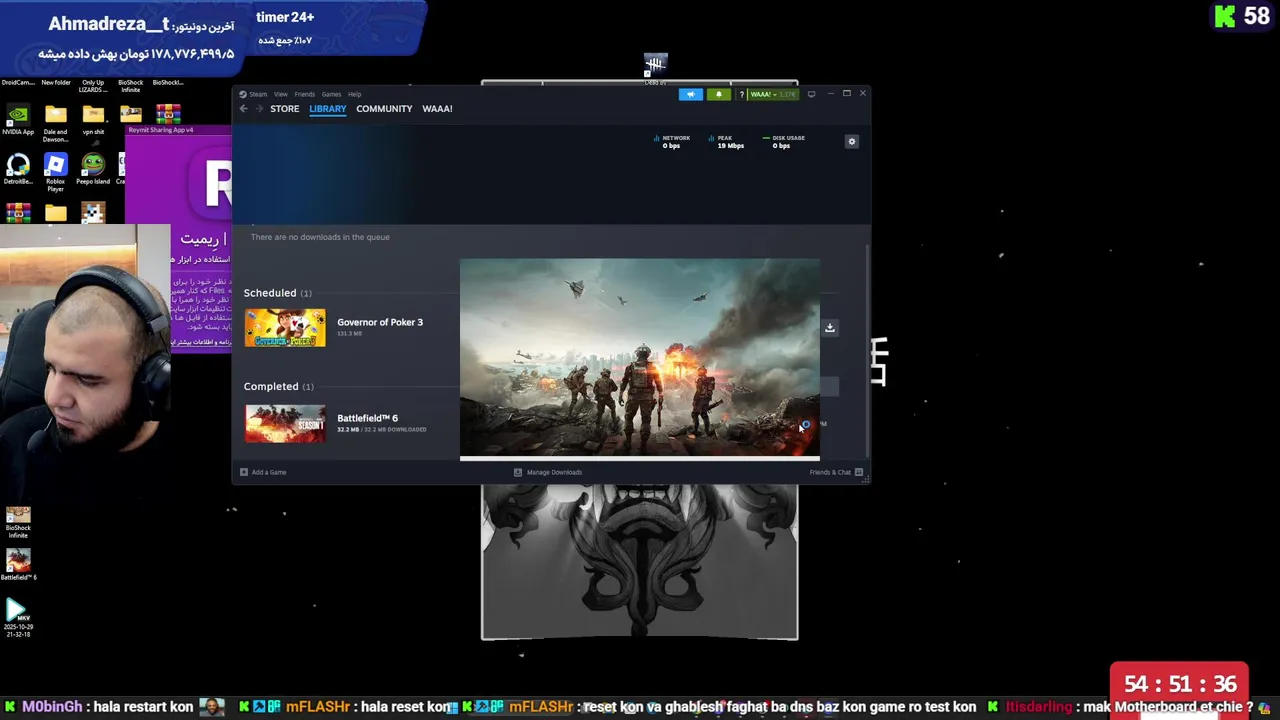Image resolution: width=1280 pixels, height=720 pixels.
Task: Switch to the STORE tab
Action: (x=284, y=109)
